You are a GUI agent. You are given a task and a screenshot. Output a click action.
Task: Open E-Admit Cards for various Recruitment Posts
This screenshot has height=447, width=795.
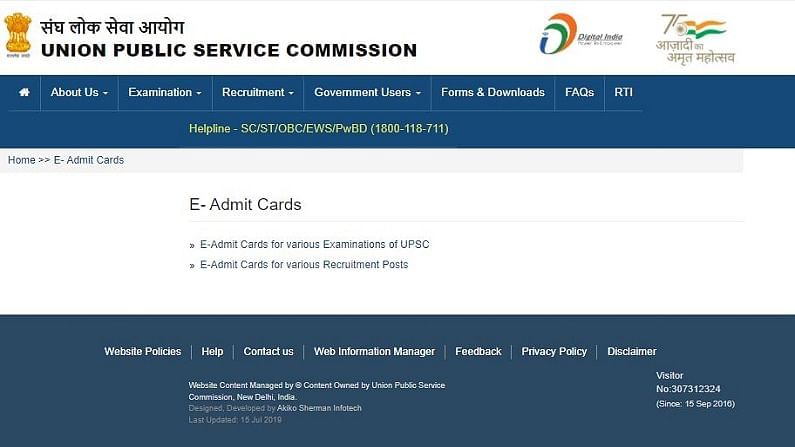(304, 265)
